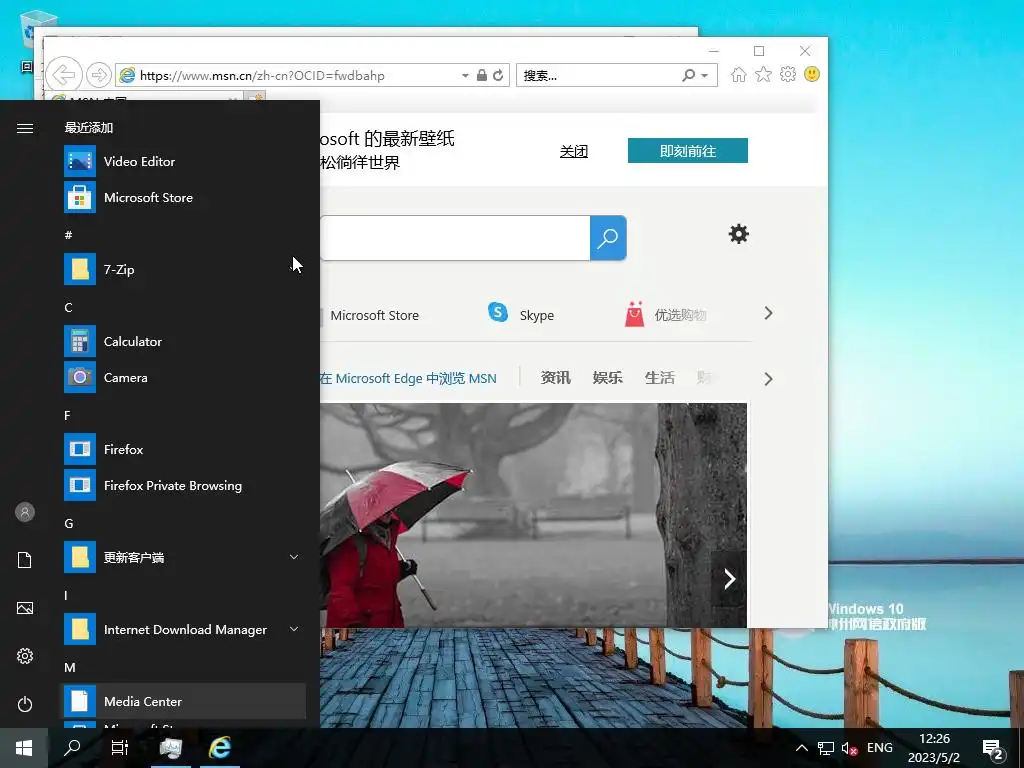The image size is (1024, 768).
Task: Go to Internet Explorer Home page
Action: pyautogui.click(x=739, y=74)
